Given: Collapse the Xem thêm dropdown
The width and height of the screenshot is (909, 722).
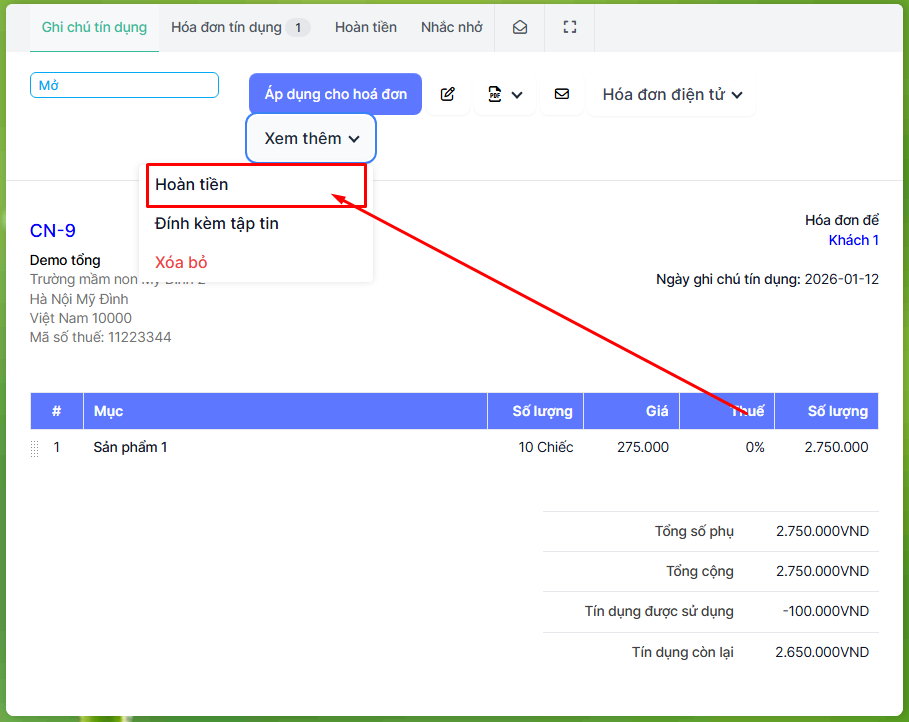Looking at the screenshot, I should [x=311, y=138].
